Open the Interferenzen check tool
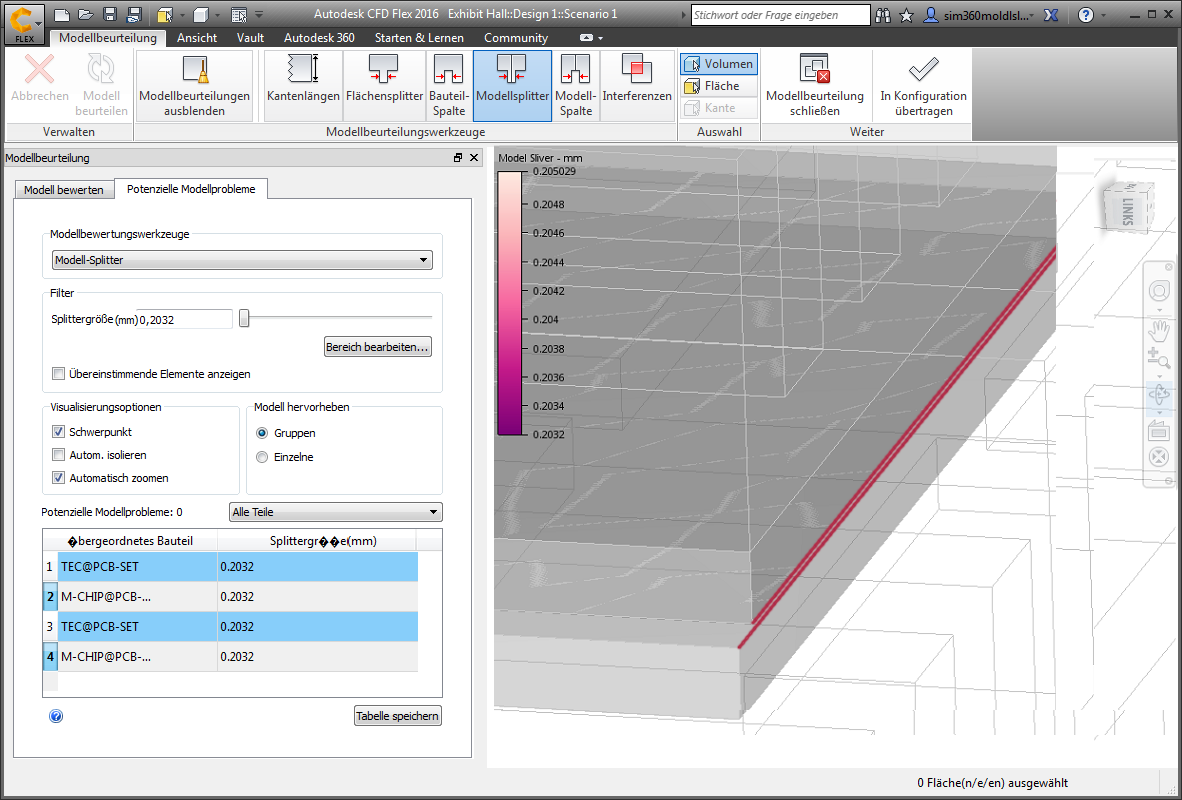 [x=637, y=85]
